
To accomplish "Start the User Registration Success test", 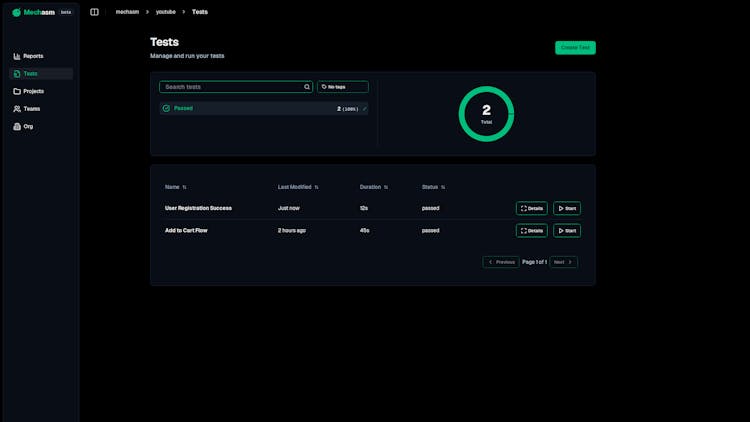I will tap(566, 208).
